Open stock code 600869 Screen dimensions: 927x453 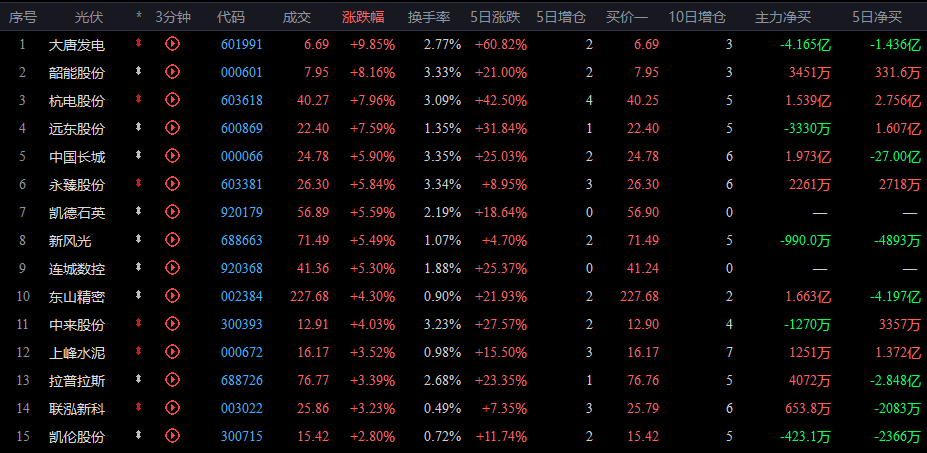(x=242, y=128)
